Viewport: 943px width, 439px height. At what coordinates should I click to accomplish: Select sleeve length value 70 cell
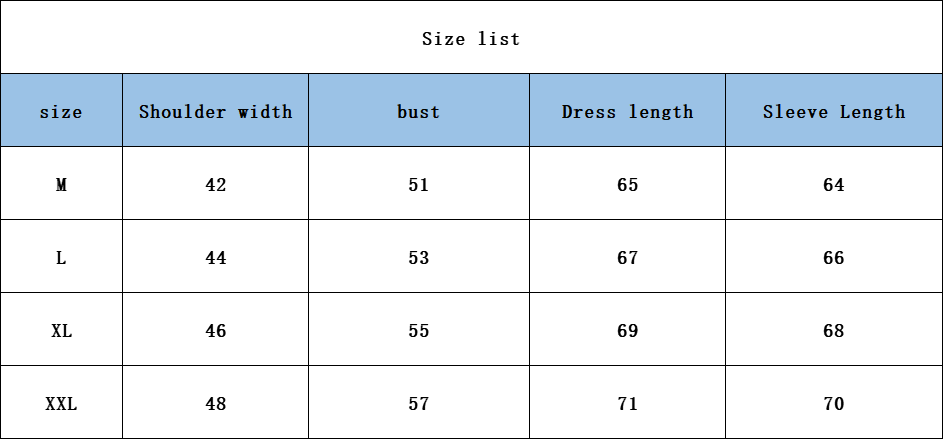(833, 403)
